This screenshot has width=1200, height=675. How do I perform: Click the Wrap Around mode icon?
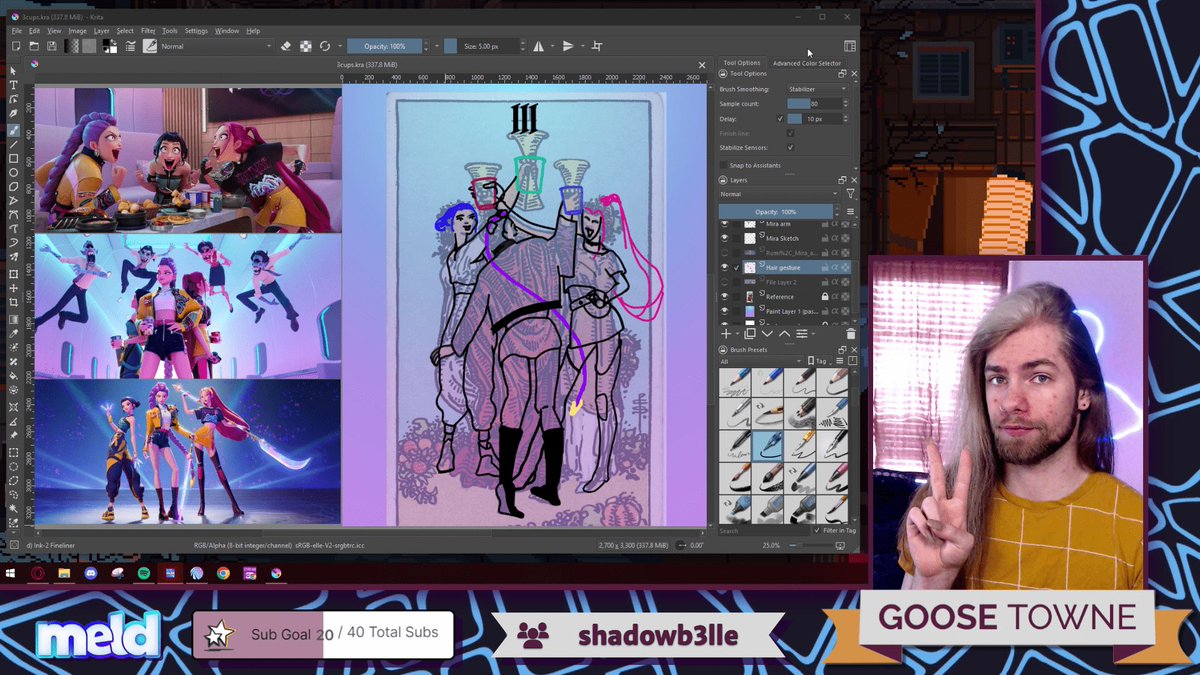[x=598, y=46]
